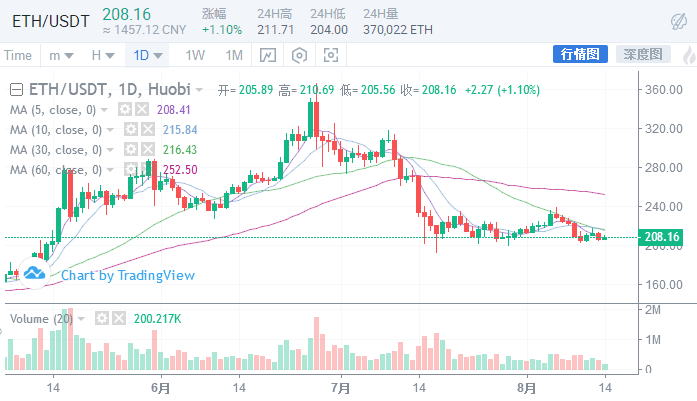Remove the Volume indicator
Image resolution: width=697 pixels, height=401 pixels.
pyautogui.click(x=119, y=318)
